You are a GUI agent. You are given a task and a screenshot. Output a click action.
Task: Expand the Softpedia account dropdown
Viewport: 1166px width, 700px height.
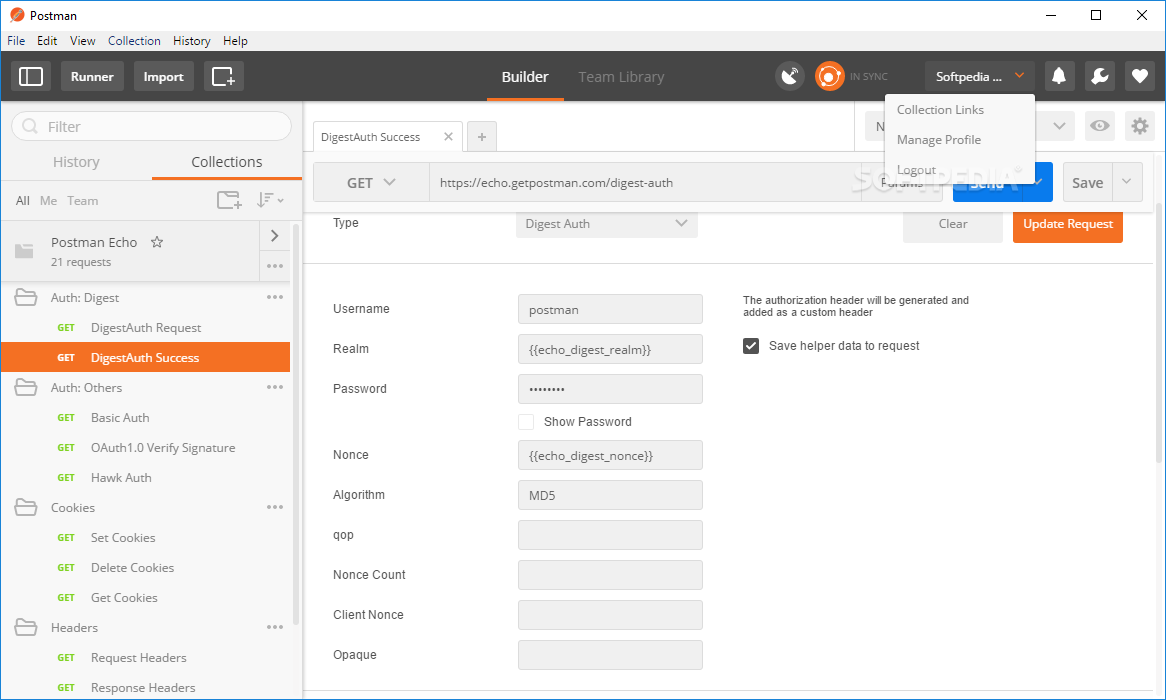pos(979,76)
